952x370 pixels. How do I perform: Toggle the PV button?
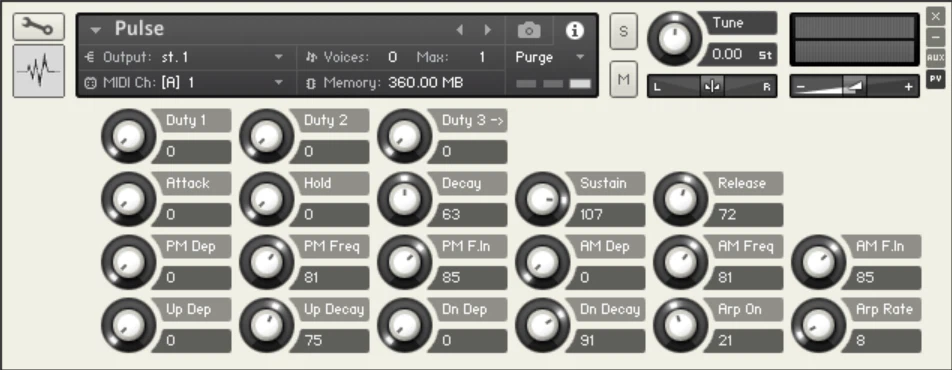tap(936, 78)
